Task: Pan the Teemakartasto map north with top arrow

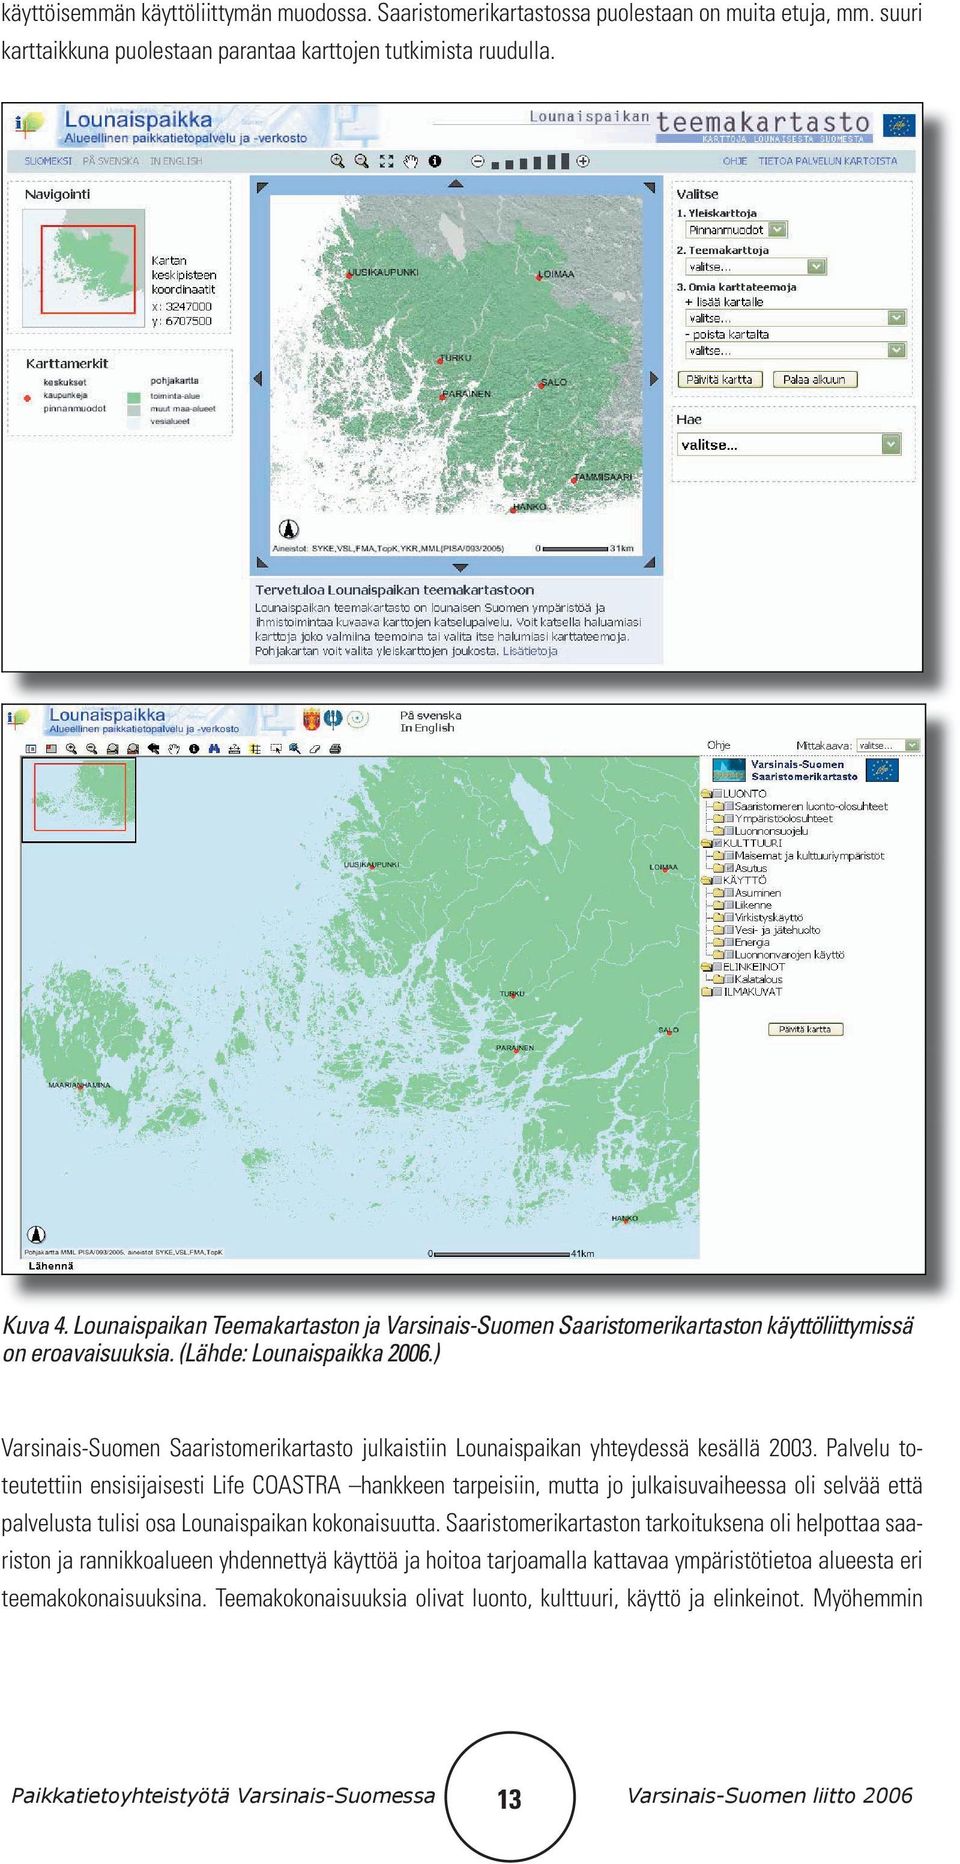Action: (456, 184)
